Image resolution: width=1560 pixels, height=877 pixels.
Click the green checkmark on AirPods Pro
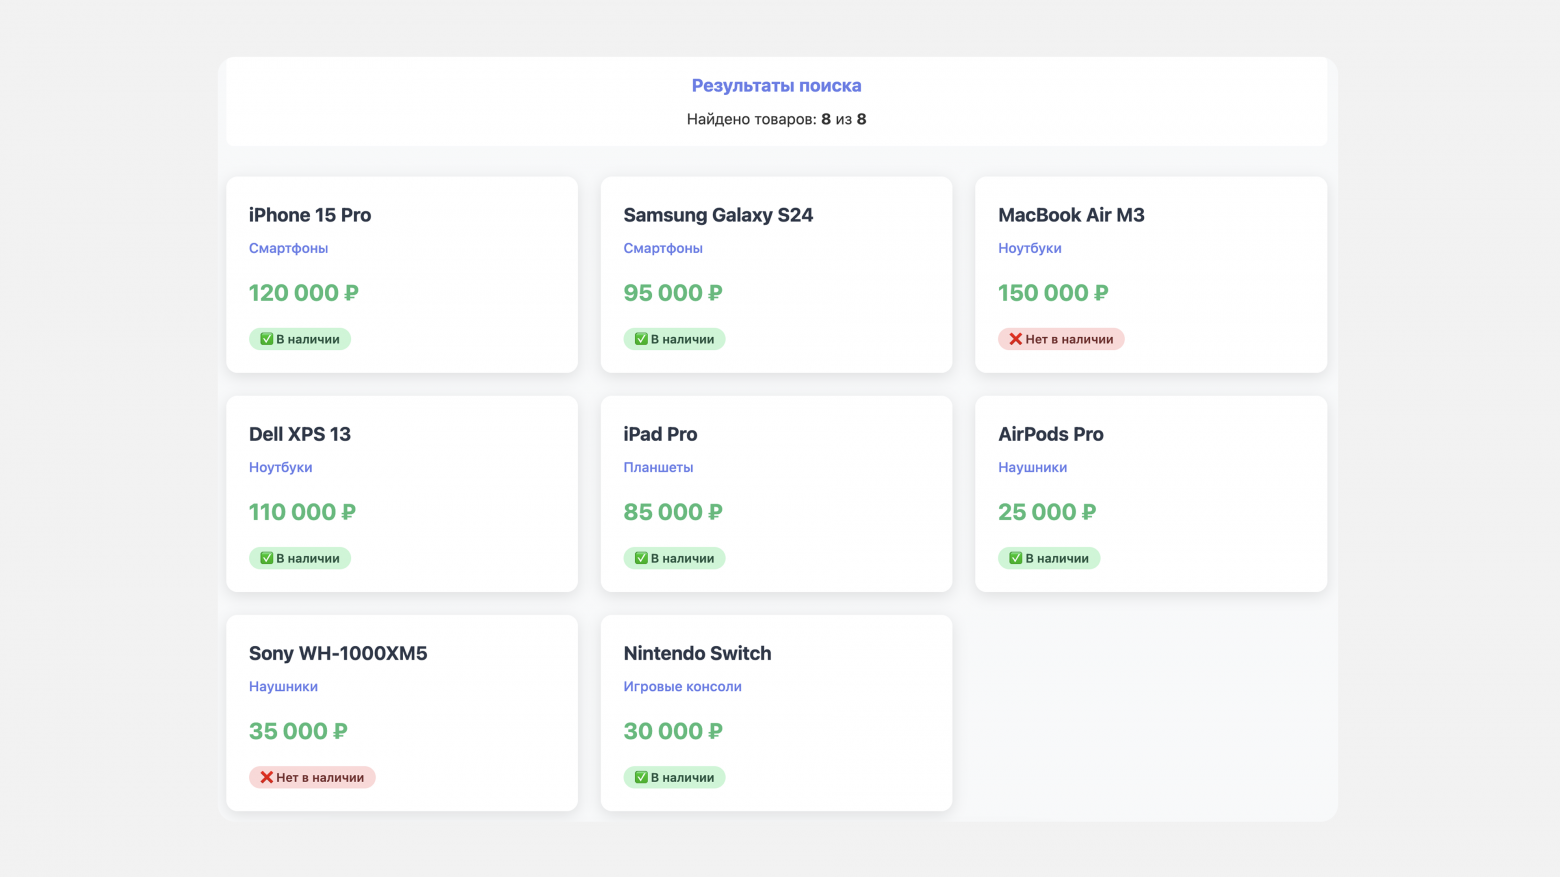1015,558
